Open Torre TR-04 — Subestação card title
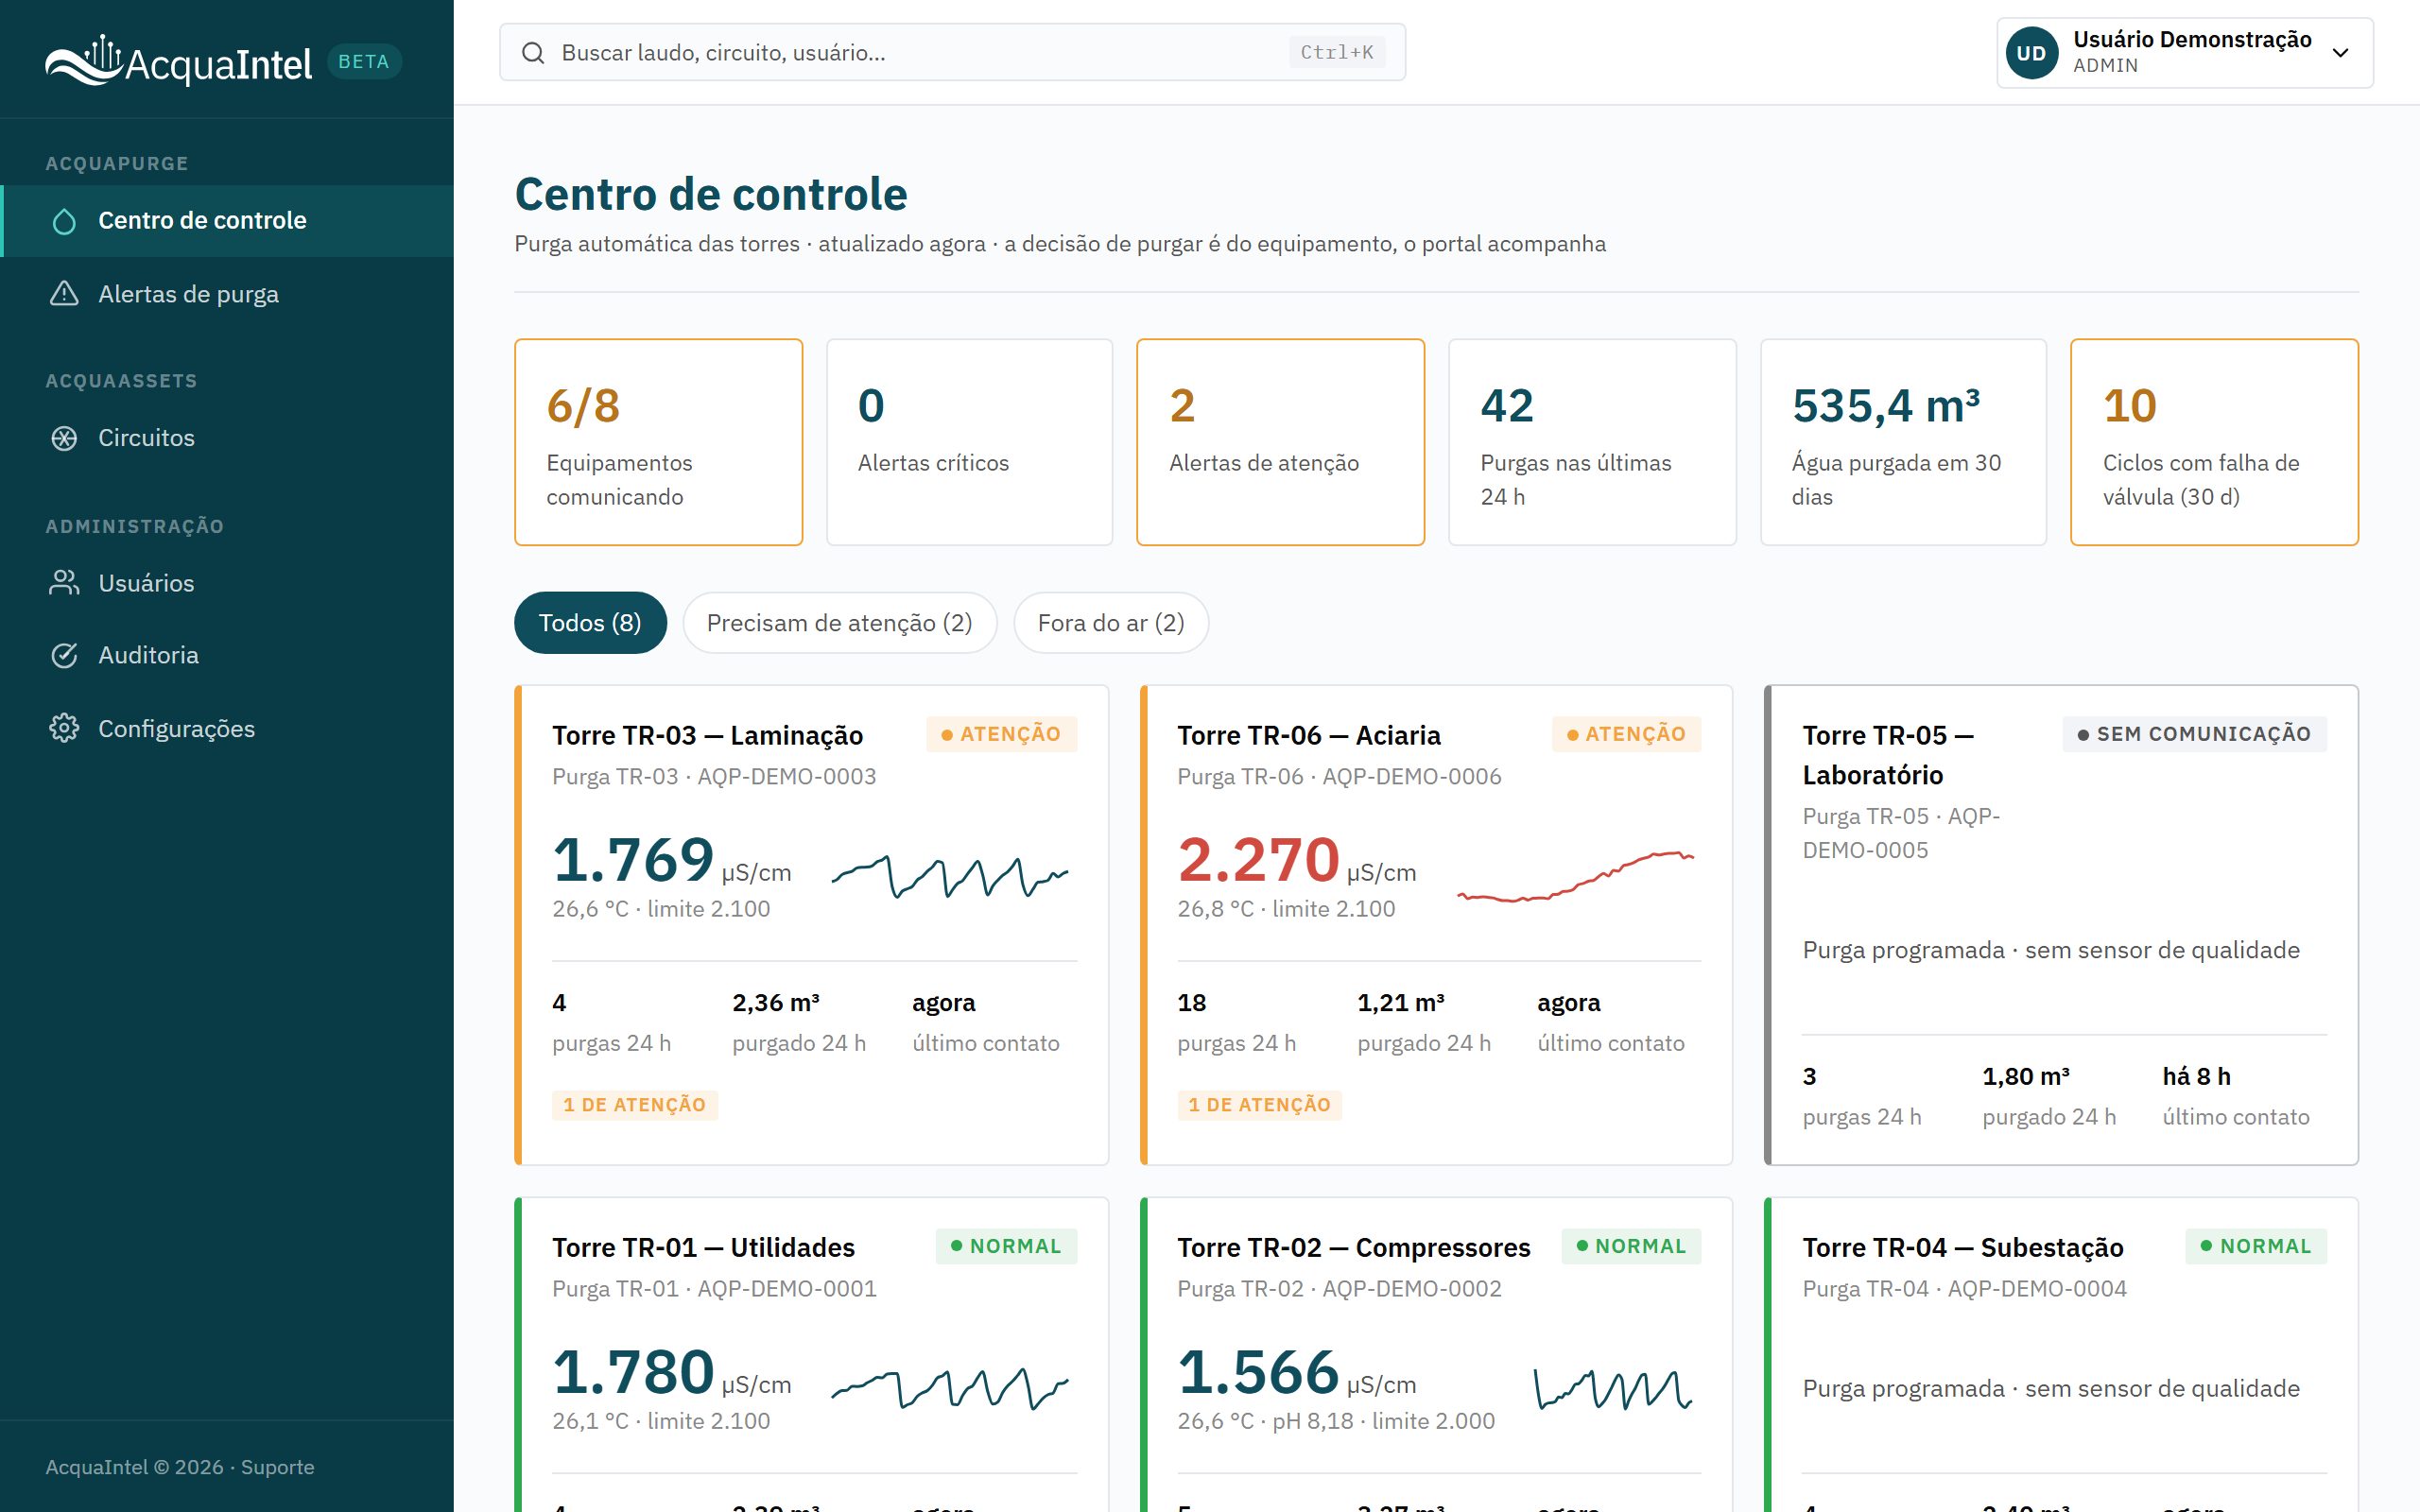 point(1962,1247)
